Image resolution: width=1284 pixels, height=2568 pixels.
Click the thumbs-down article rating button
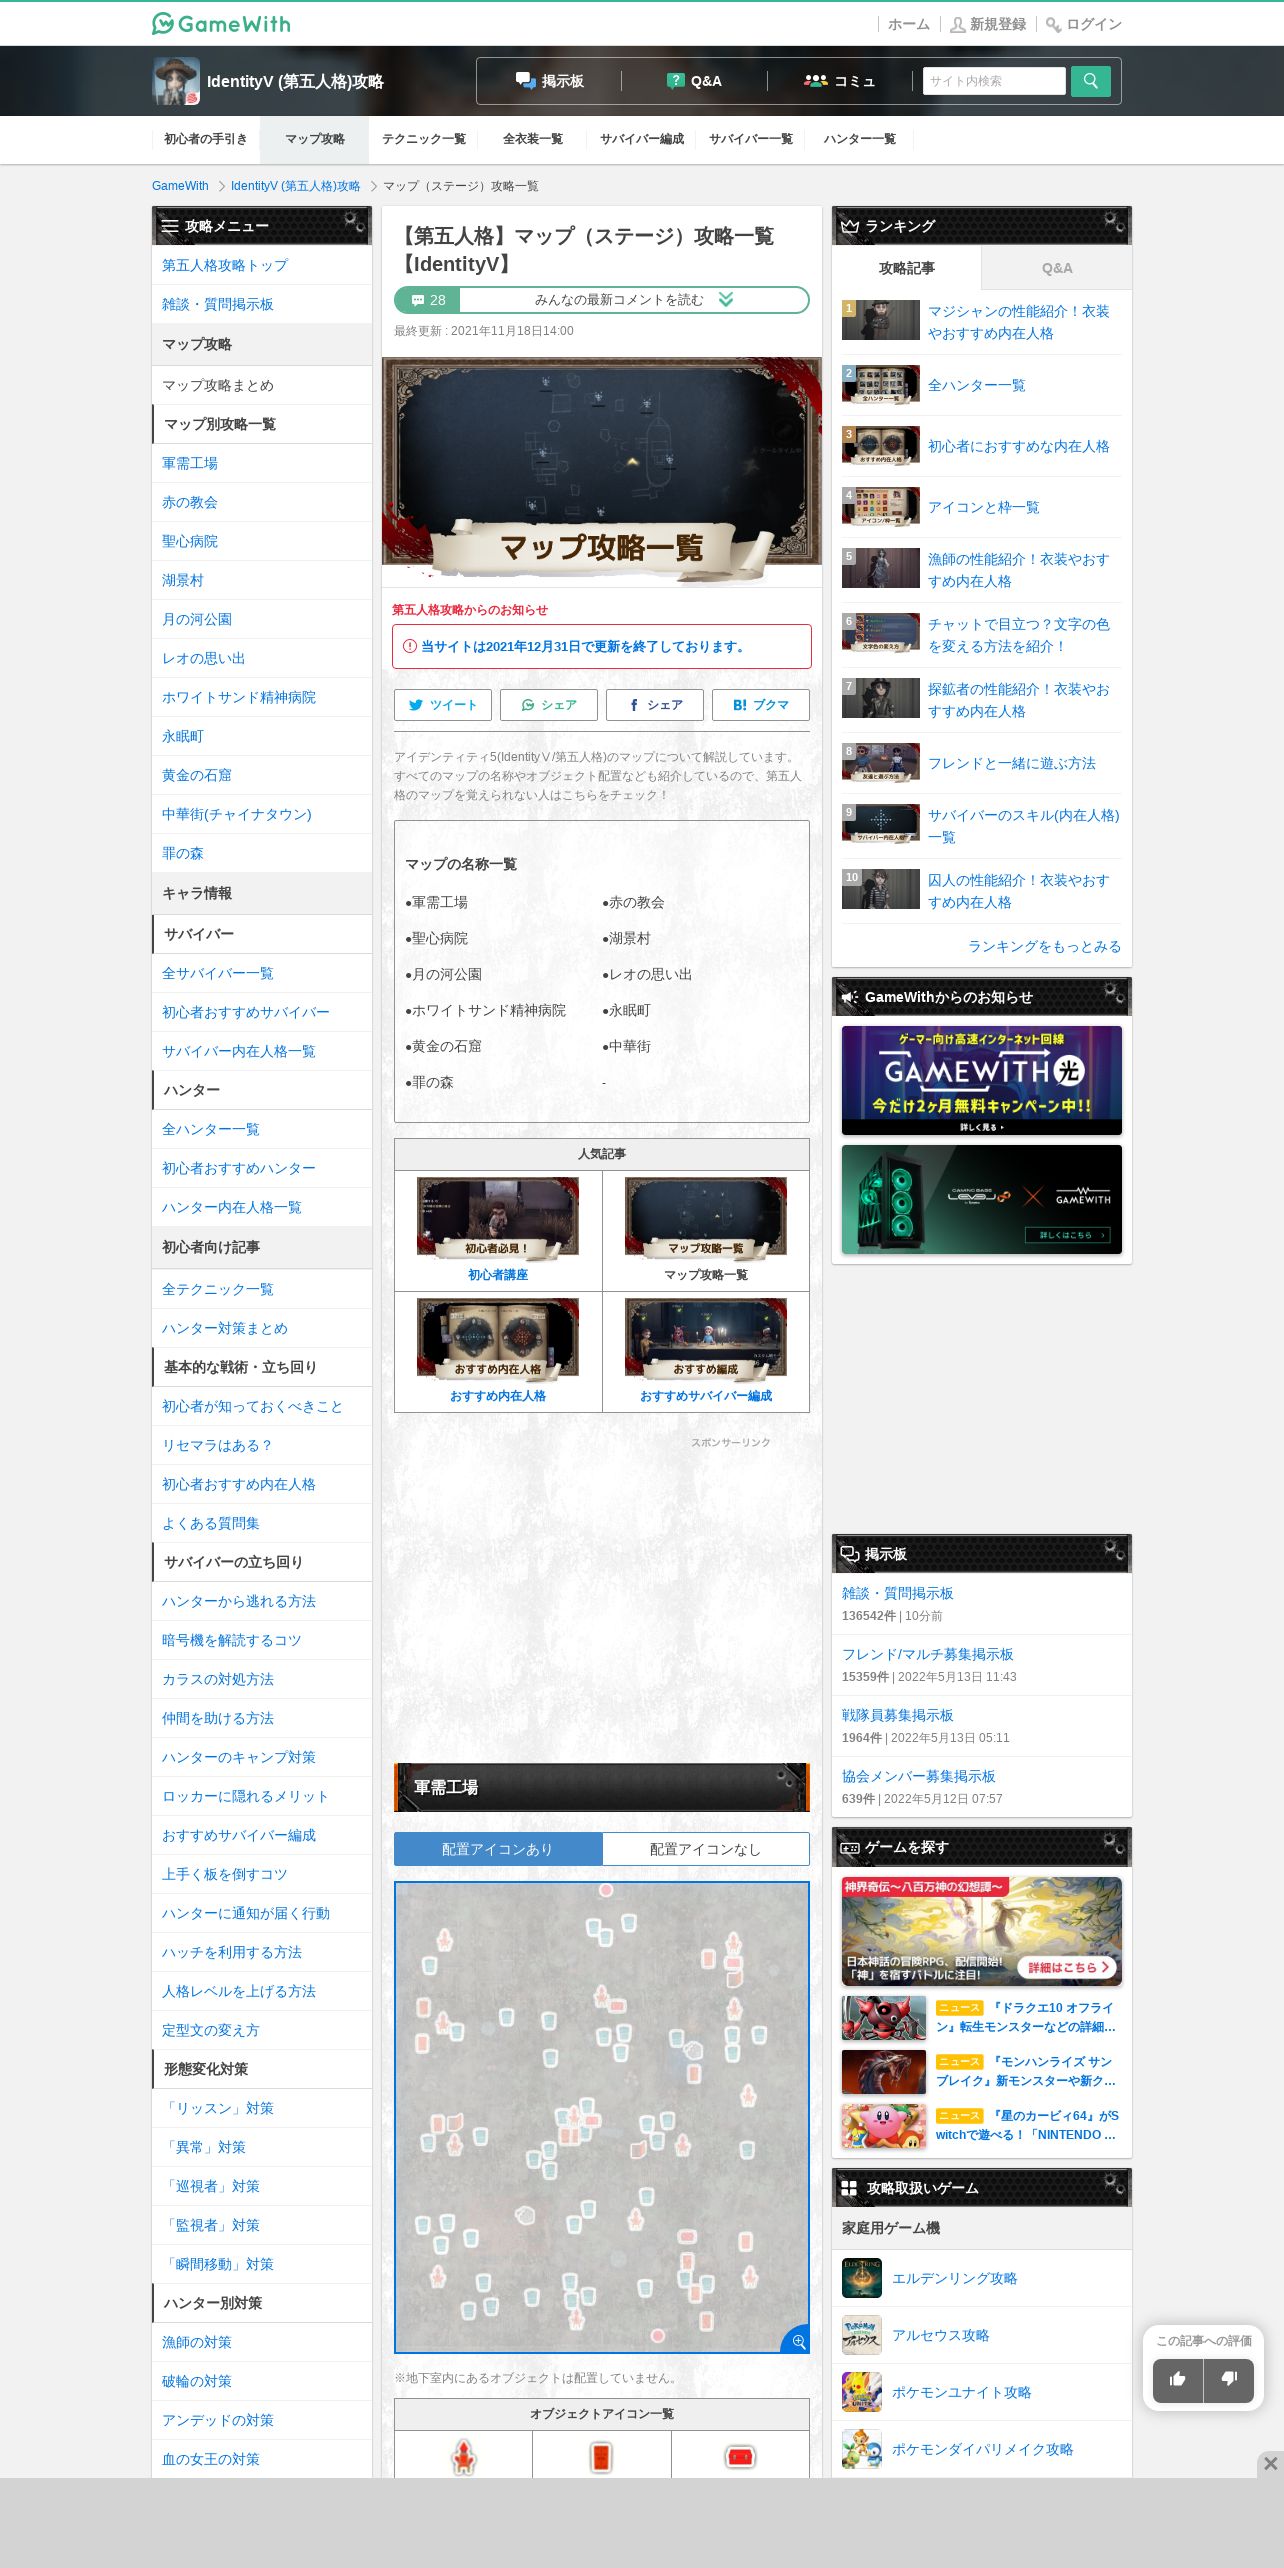[x=1229, y=2380]
